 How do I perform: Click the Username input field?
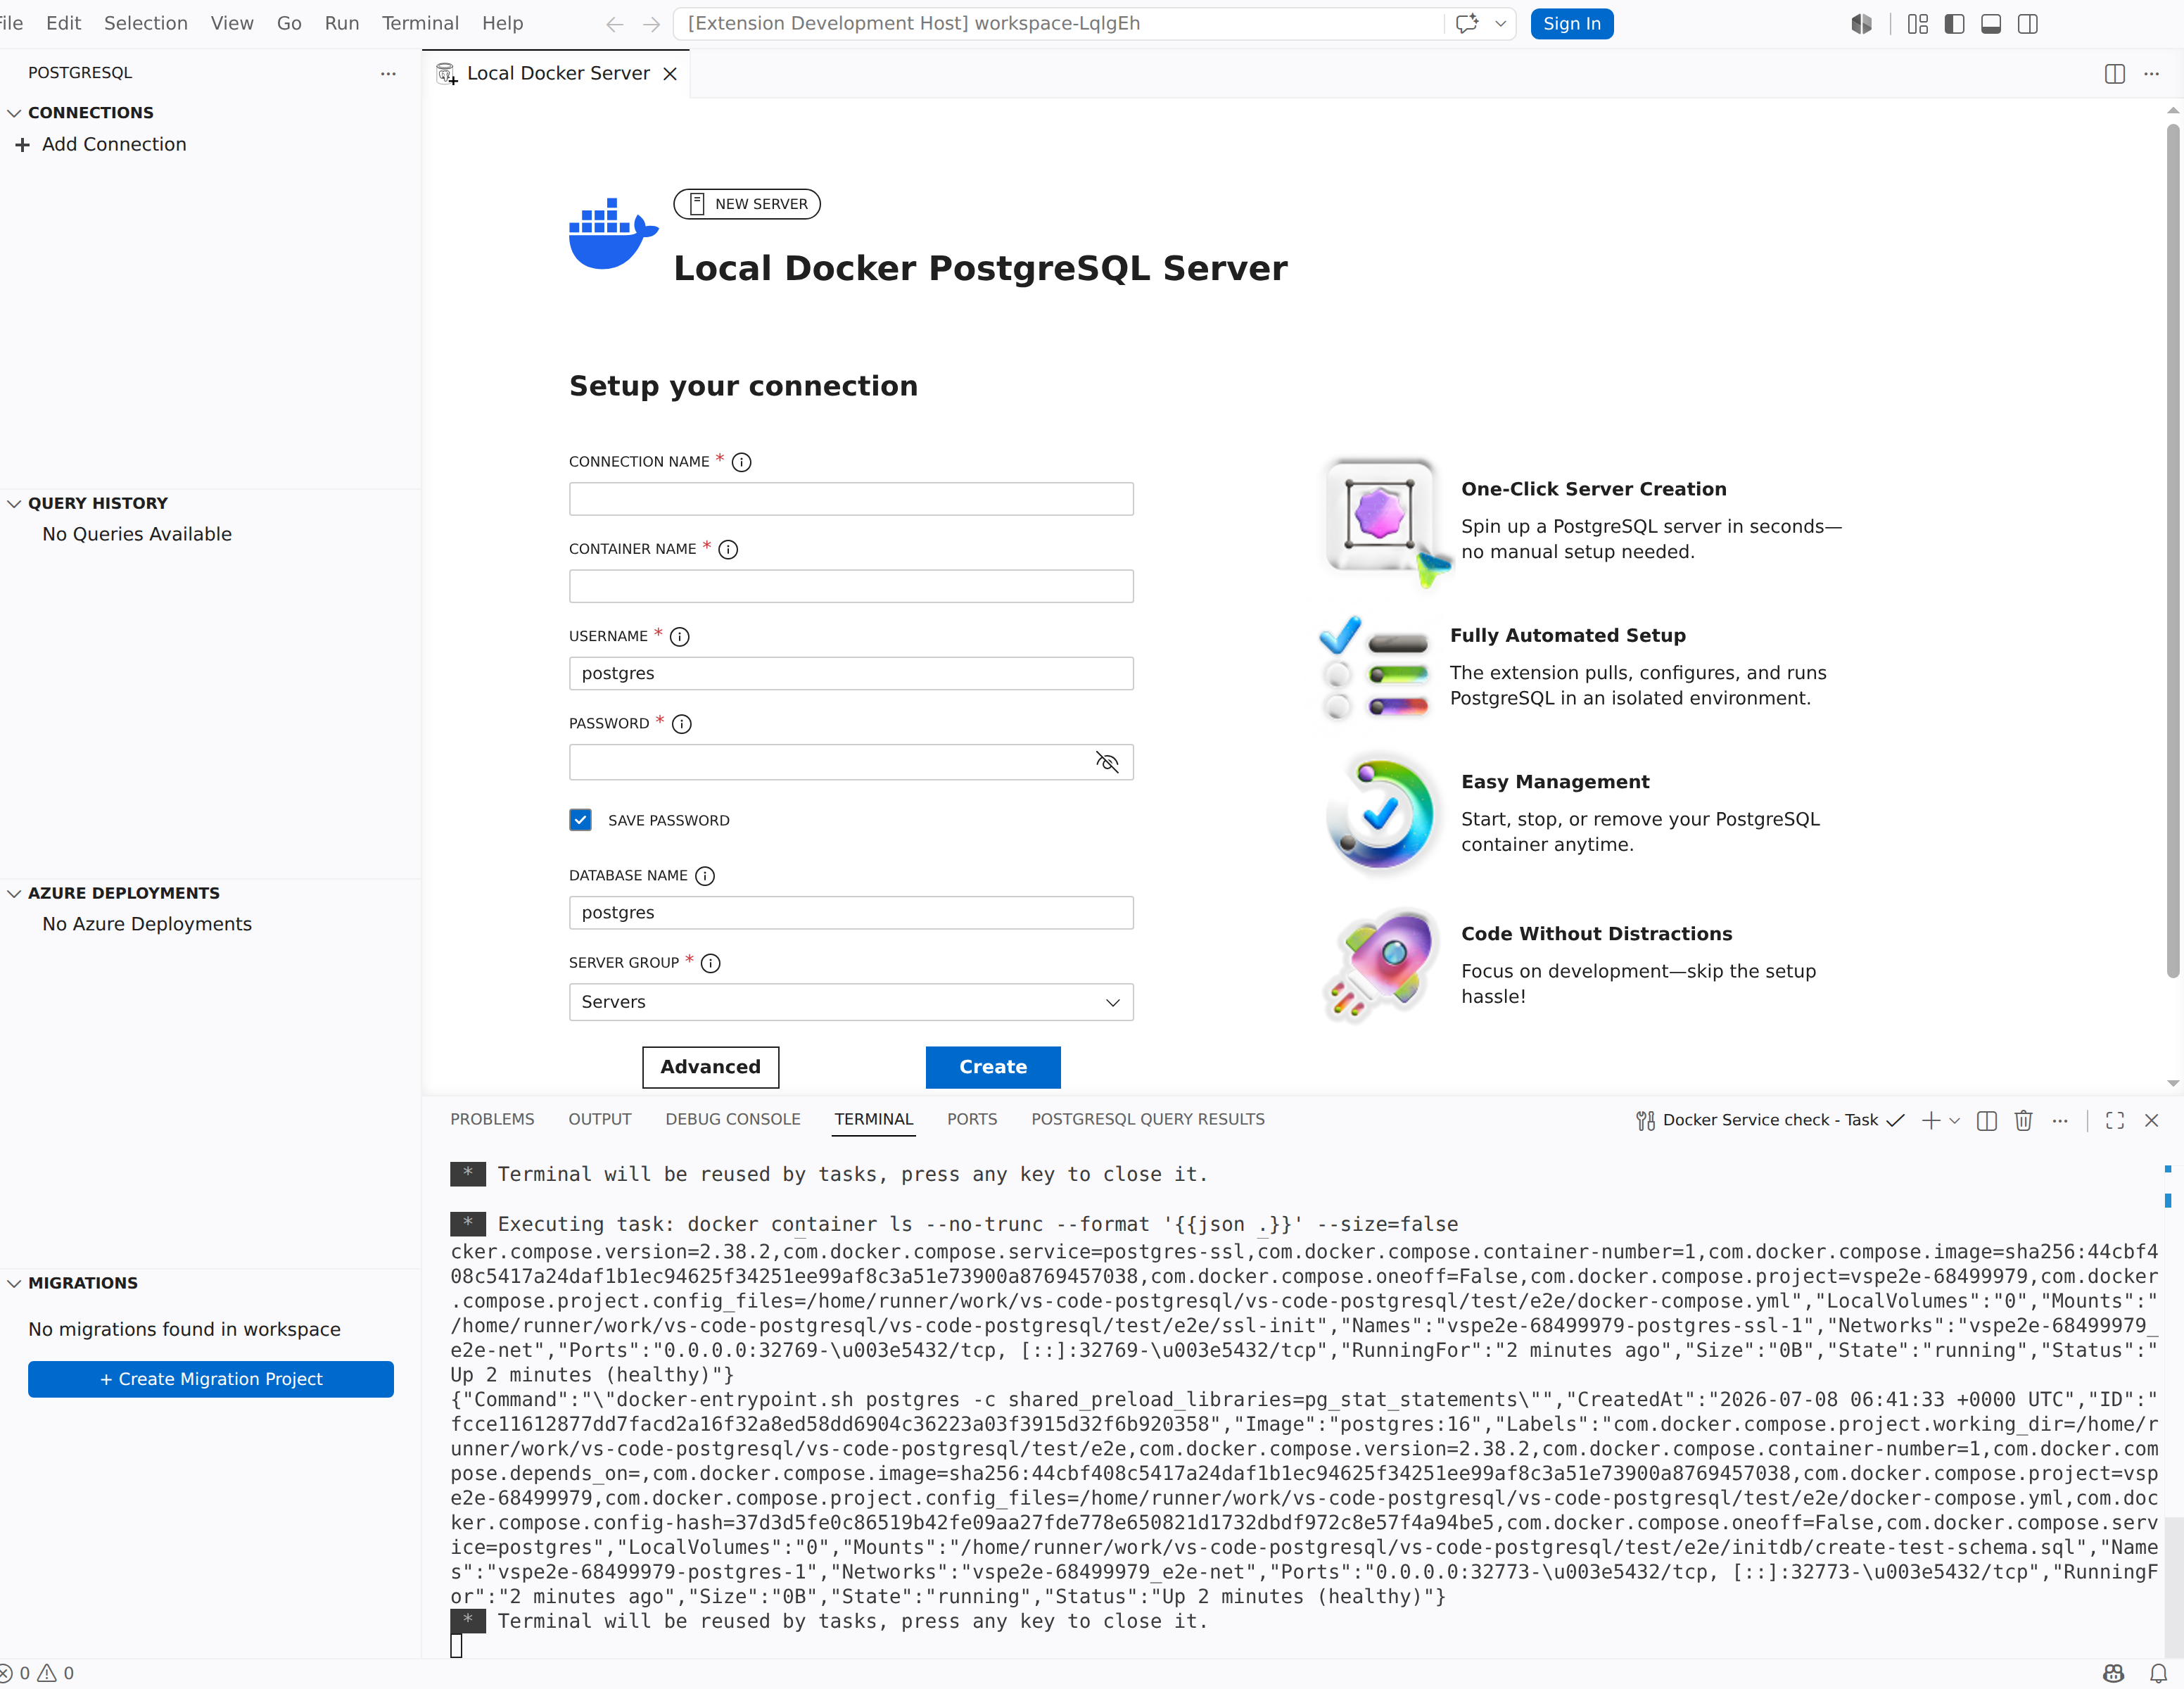coord(851,674)
